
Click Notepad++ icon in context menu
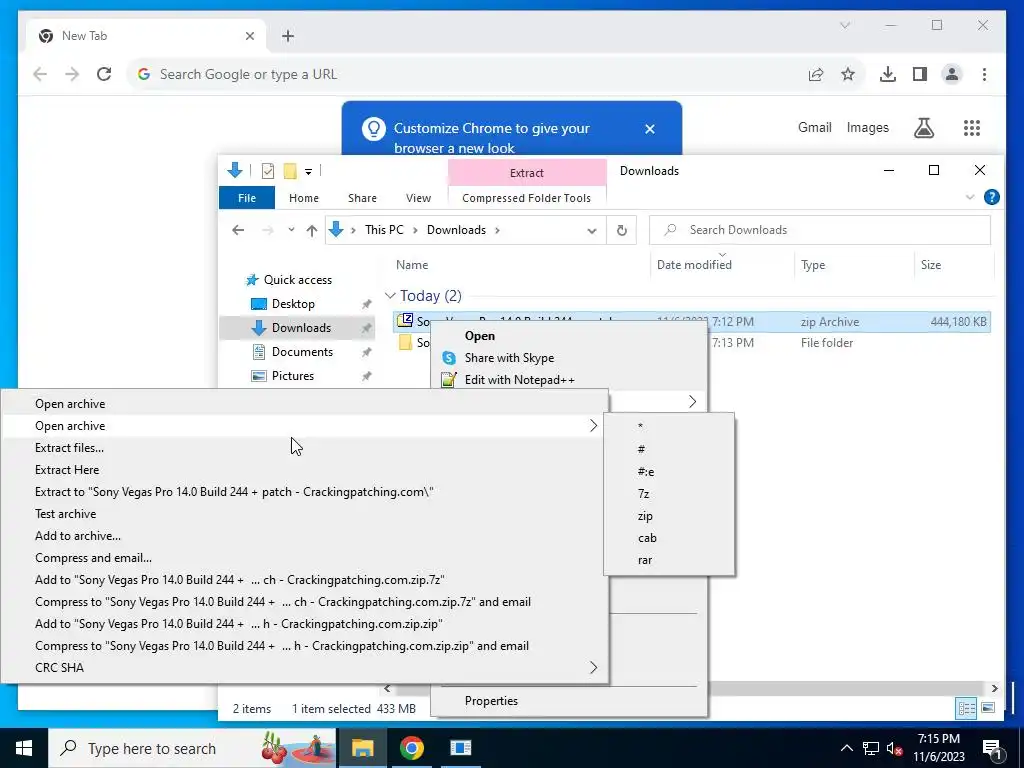[x=449, y=379]
